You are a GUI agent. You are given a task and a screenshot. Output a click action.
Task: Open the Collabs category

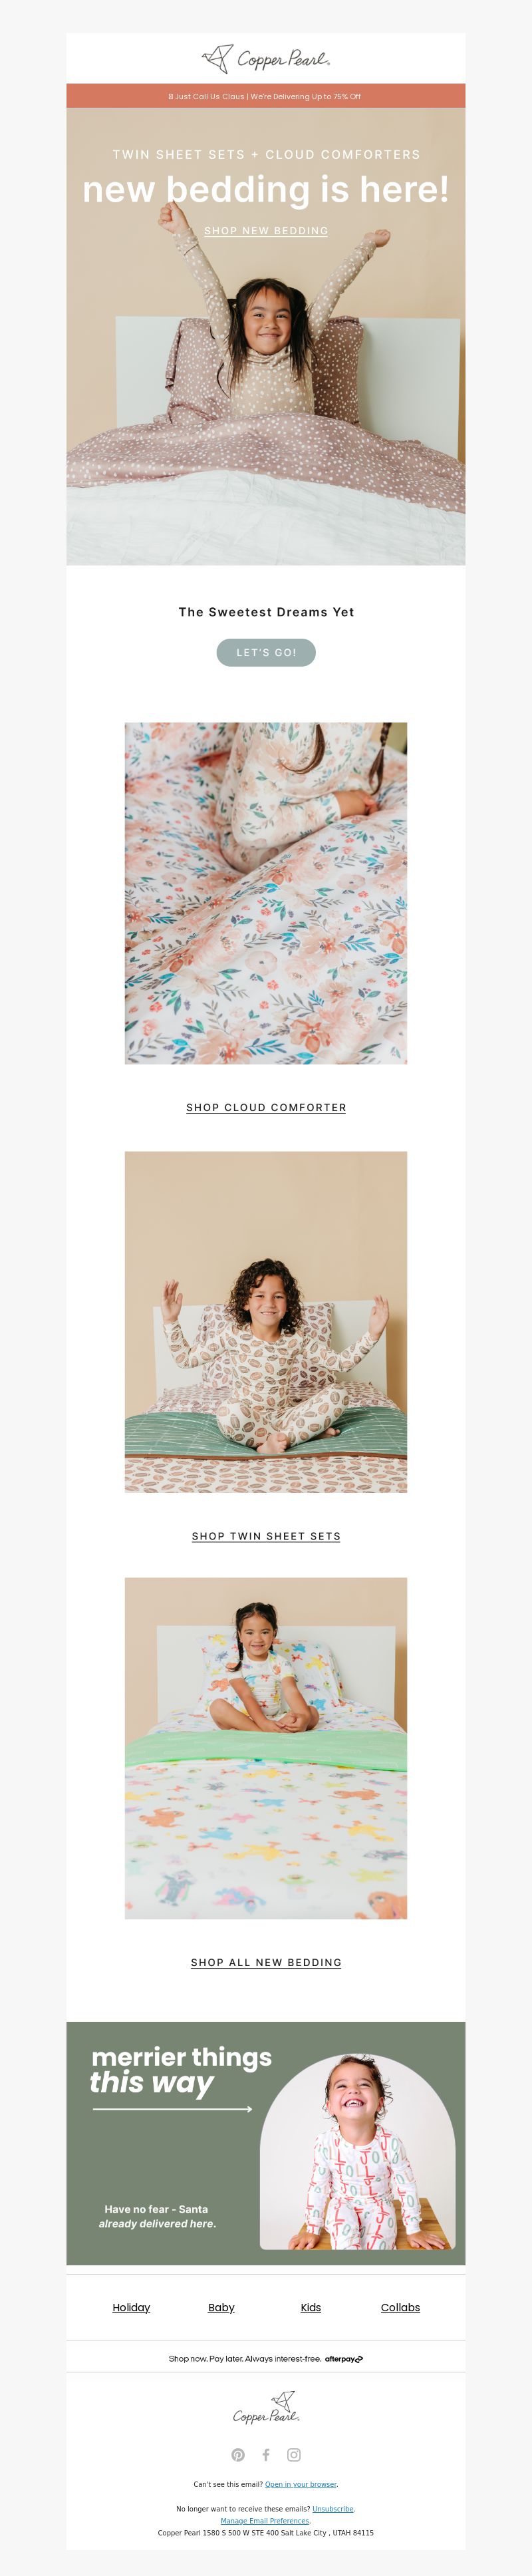click(x=400, y=2307)
